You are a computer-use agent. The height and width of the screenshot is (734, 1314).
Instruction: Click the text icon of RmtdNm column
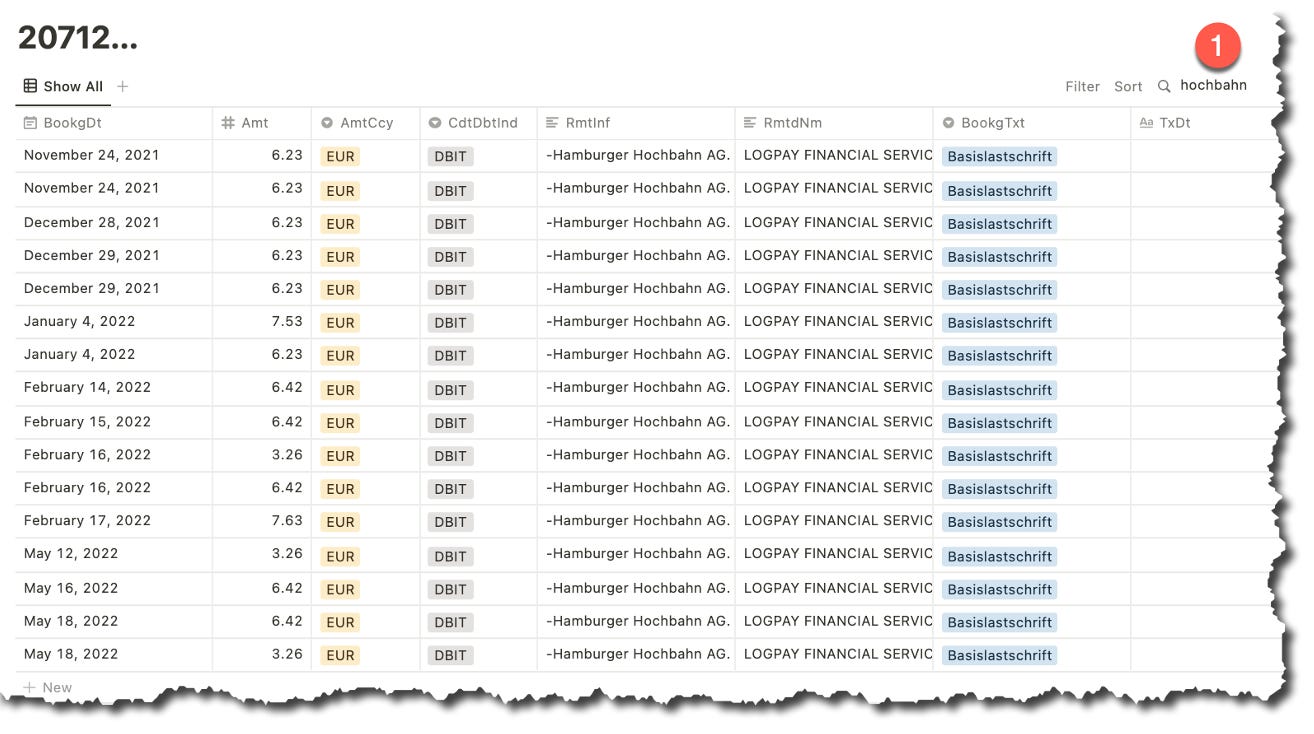click(750, 123)
